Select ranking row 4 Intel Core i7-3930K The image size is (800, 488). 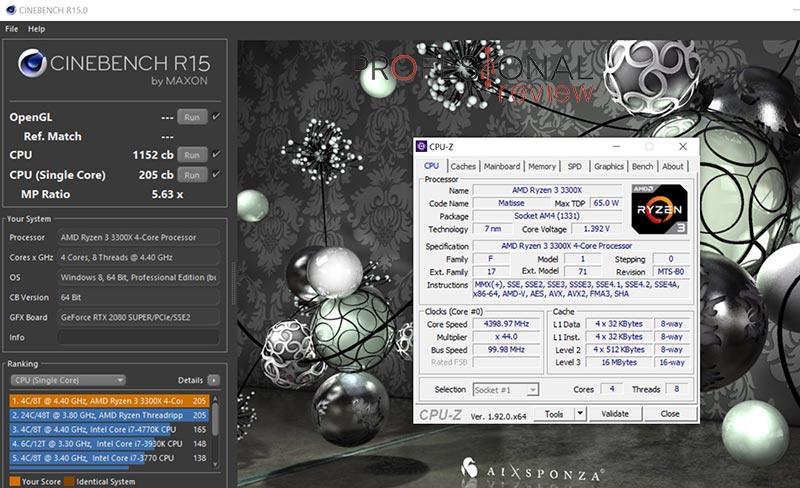[109, 444]
